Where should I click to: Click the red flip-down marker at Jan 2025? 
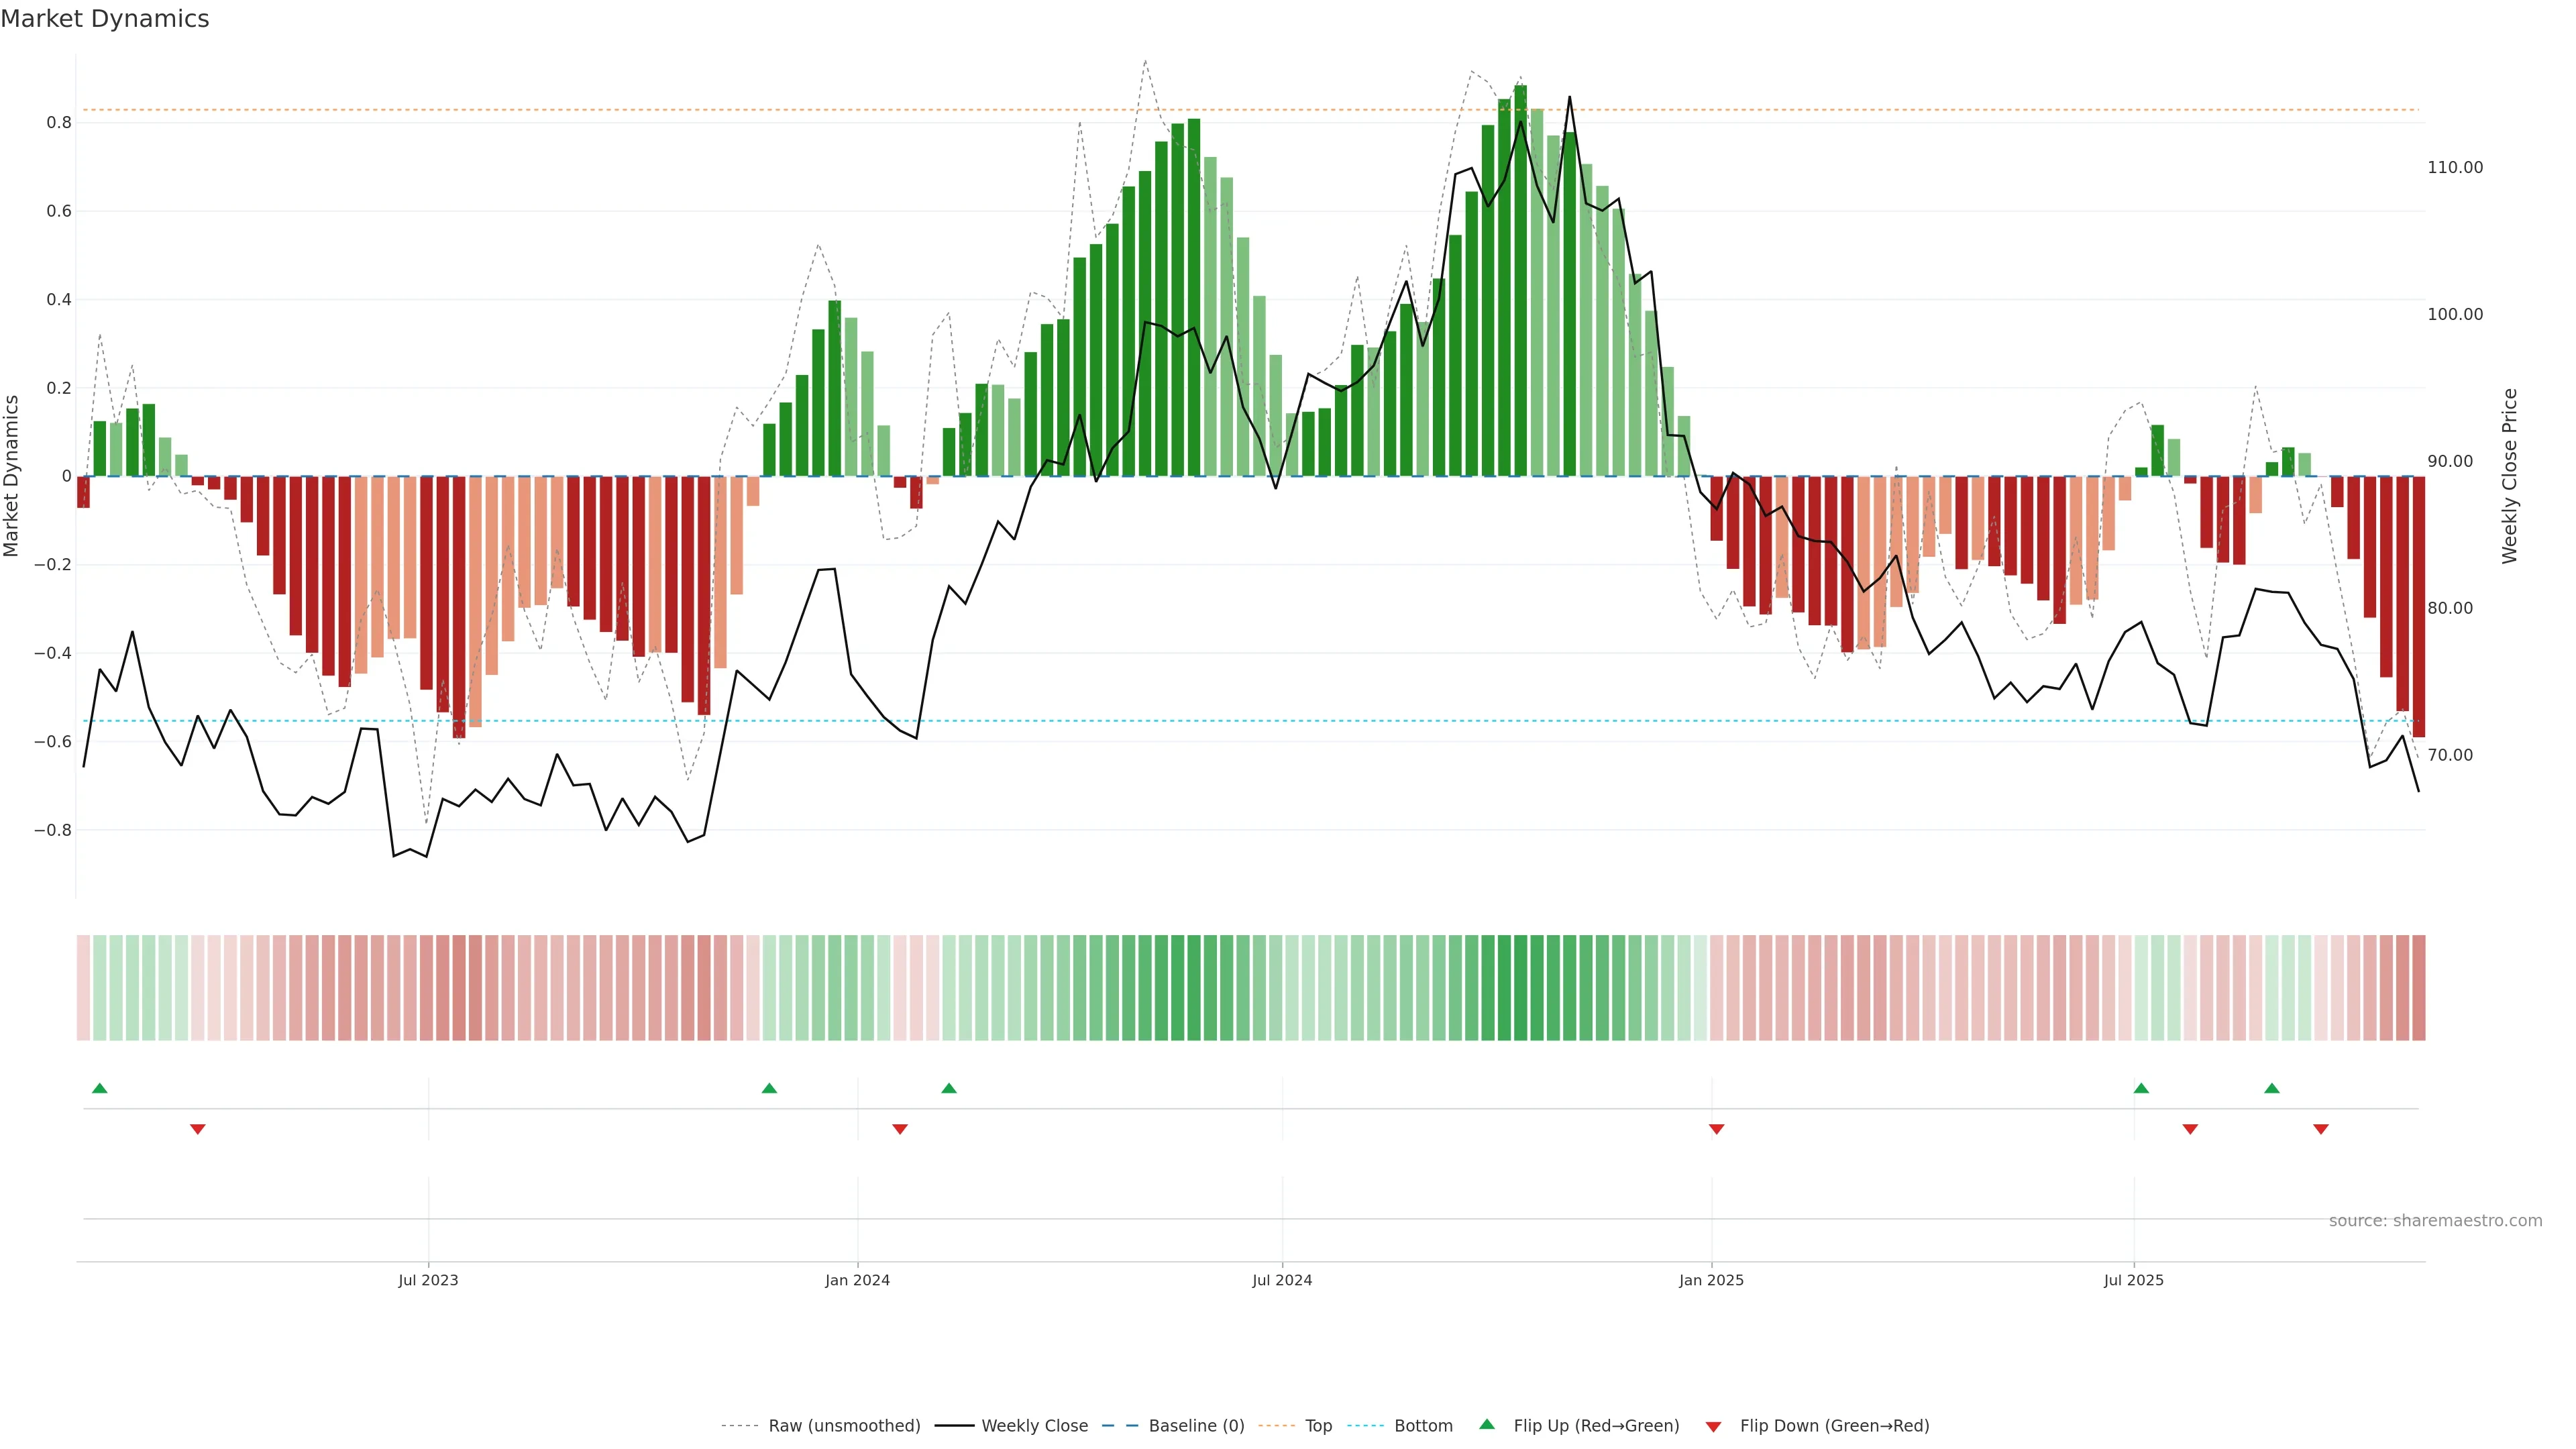[1716, 1129]
